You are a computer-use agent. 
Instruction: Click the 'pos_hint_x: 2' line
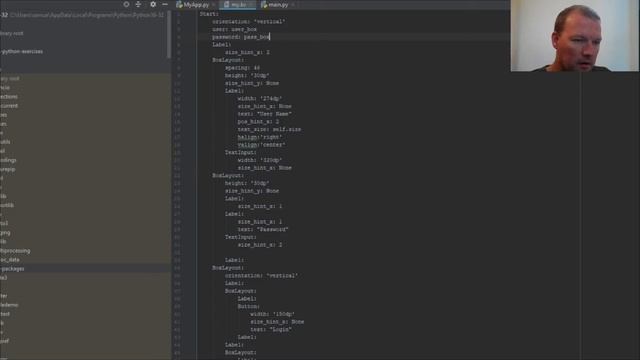tap(258, 122)
